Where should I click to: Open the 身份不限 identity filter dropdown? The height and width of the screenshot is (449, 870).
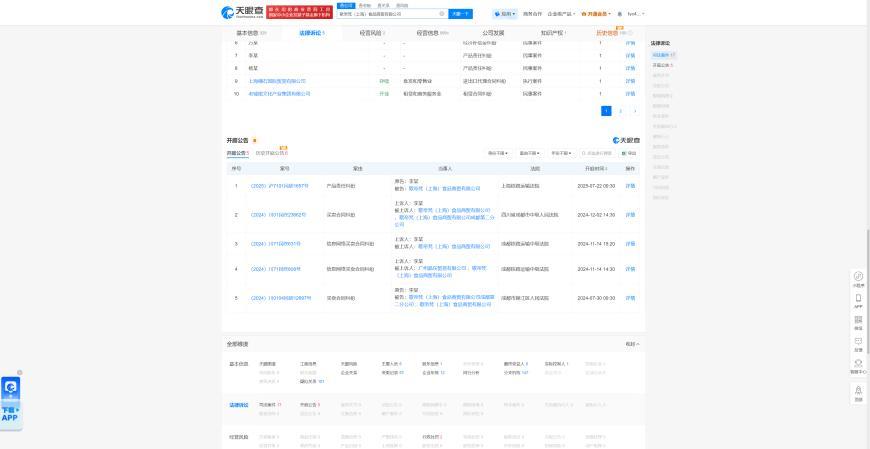click(498, 153)
